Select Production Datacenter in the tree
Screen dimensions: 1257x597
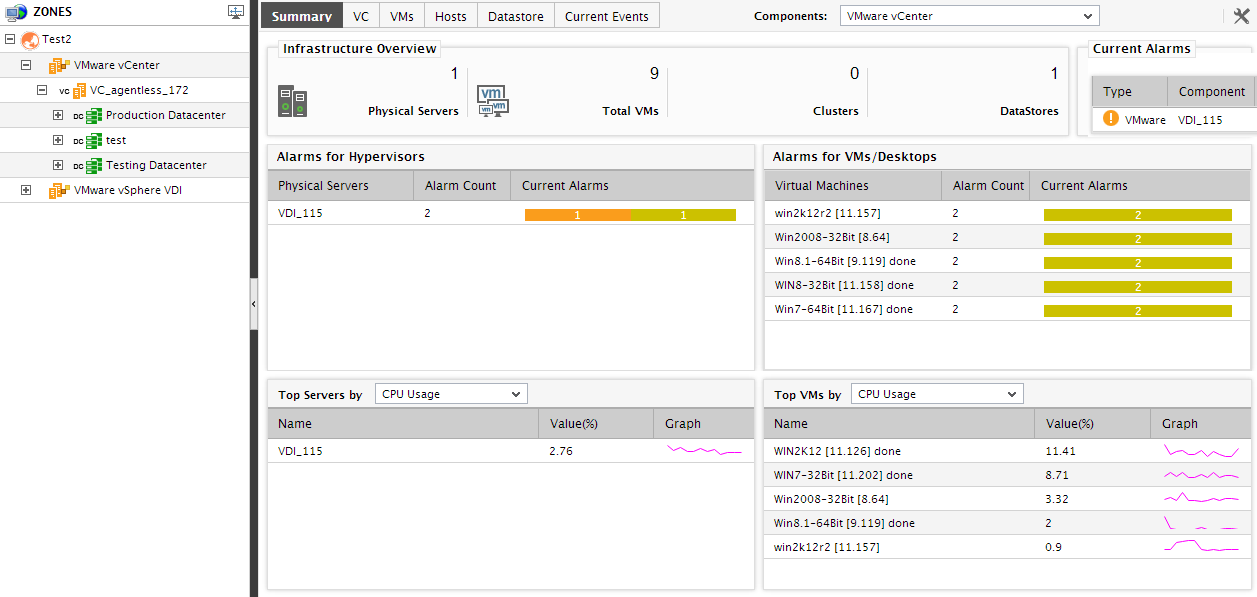[x=166, y=115]
